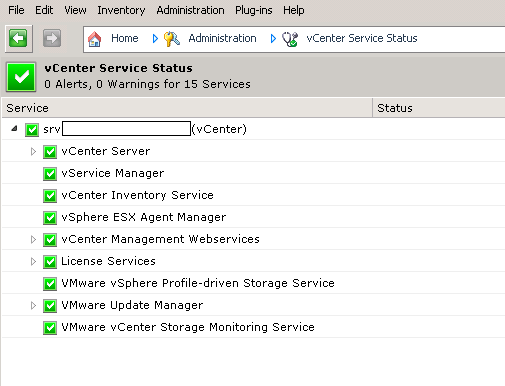Click the bold 'vCenter Service Status' heading
The image size is (505, 386).
[x=118, y=68]
